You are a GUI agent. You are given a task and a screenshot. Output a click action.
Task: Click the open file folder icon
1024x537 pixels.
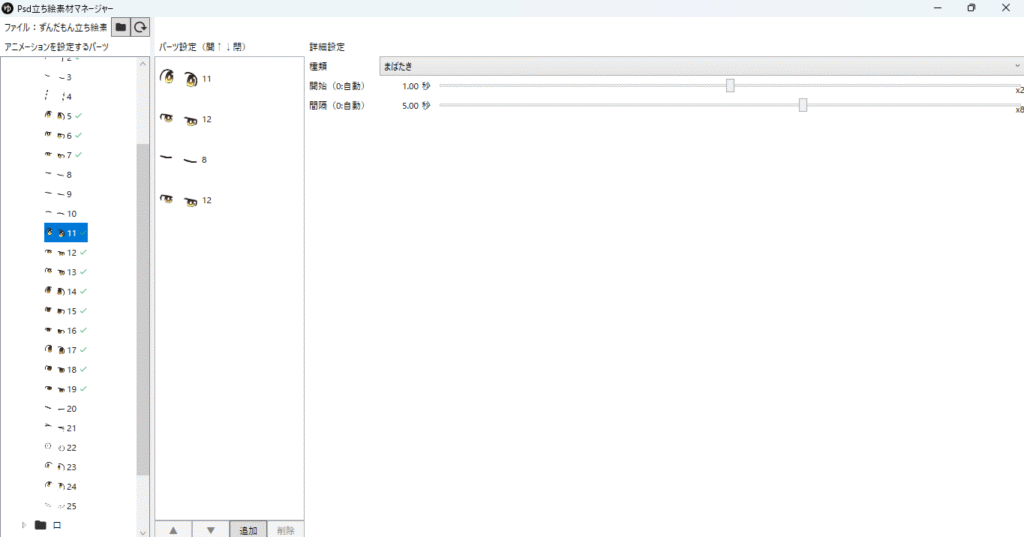point(121,28)
